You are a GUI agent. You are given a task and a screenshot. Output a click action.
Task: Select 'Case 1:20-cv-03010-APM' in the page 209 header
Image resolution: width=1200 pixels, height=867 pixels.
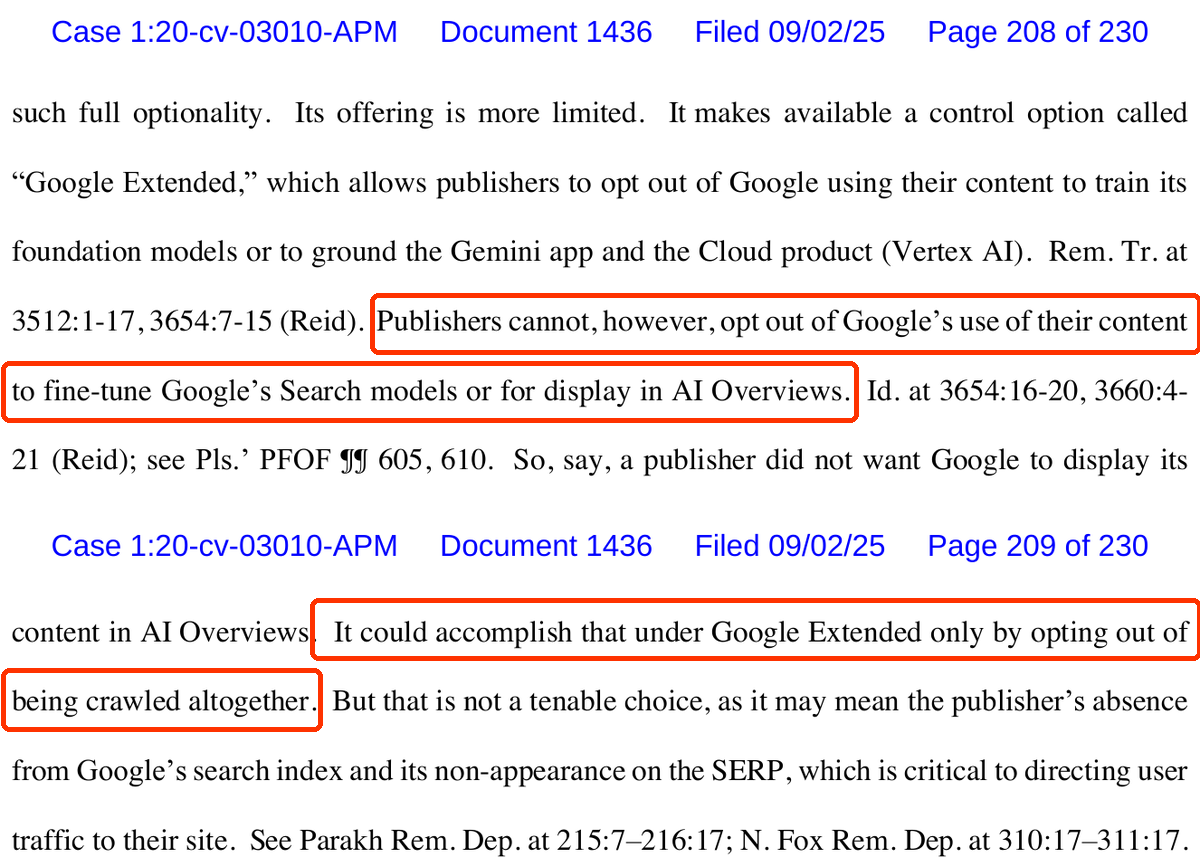224,546
